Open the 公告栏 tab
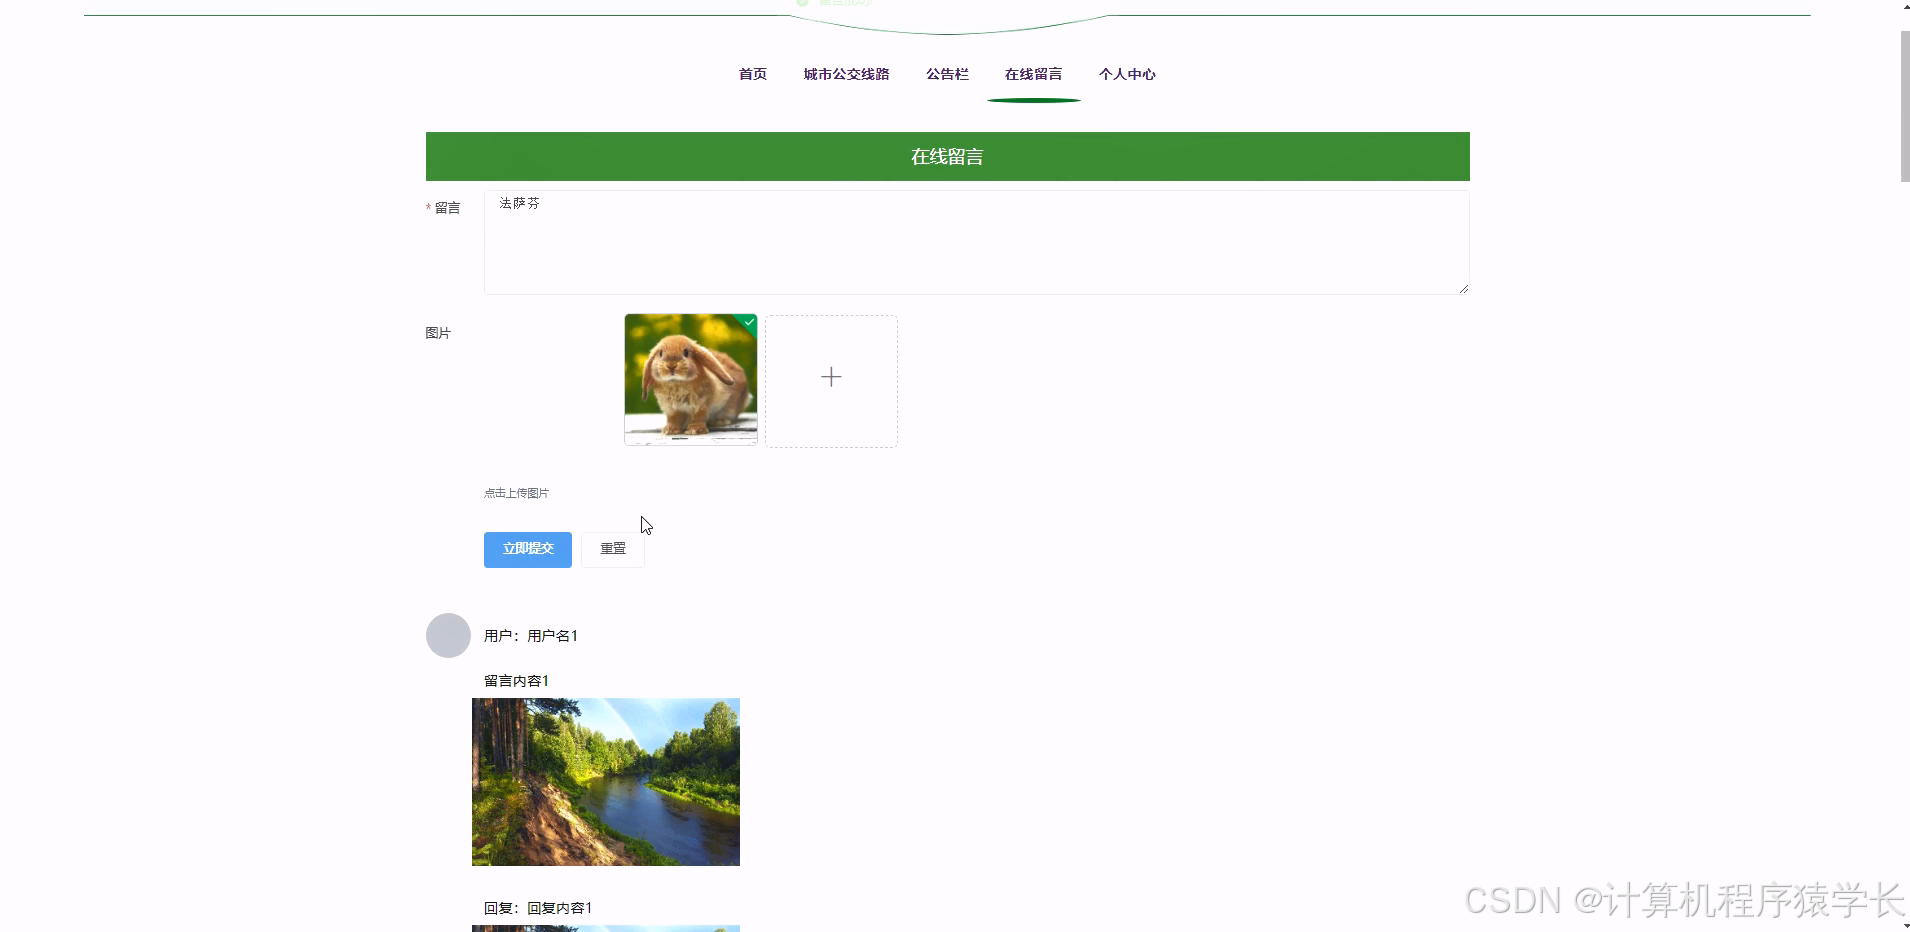The width and height of the screenshot is (1910, 932). 947,74
